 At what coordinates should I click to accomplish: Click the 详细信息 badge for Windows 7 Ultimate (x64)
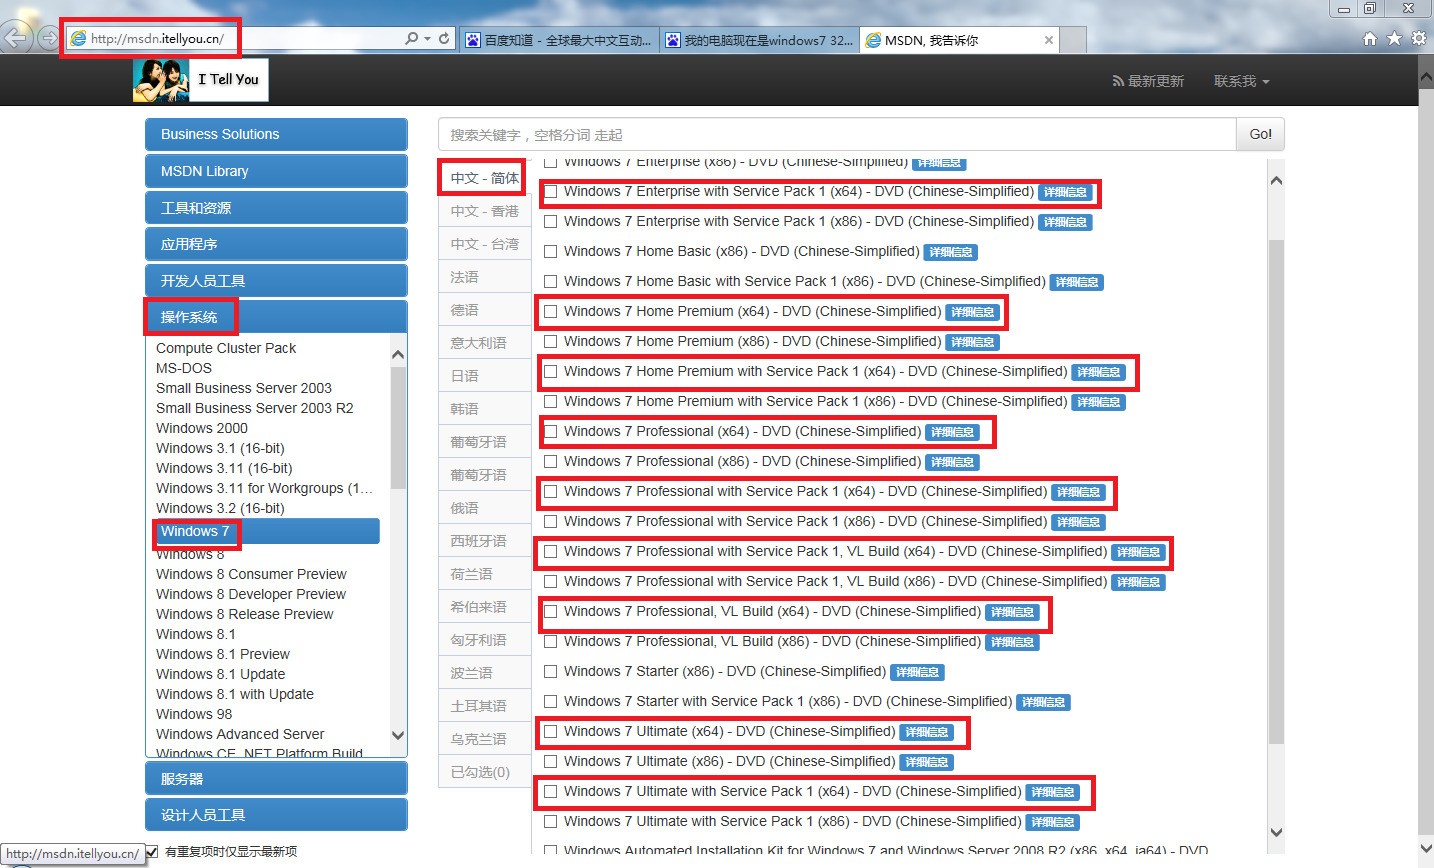point(926,732)
